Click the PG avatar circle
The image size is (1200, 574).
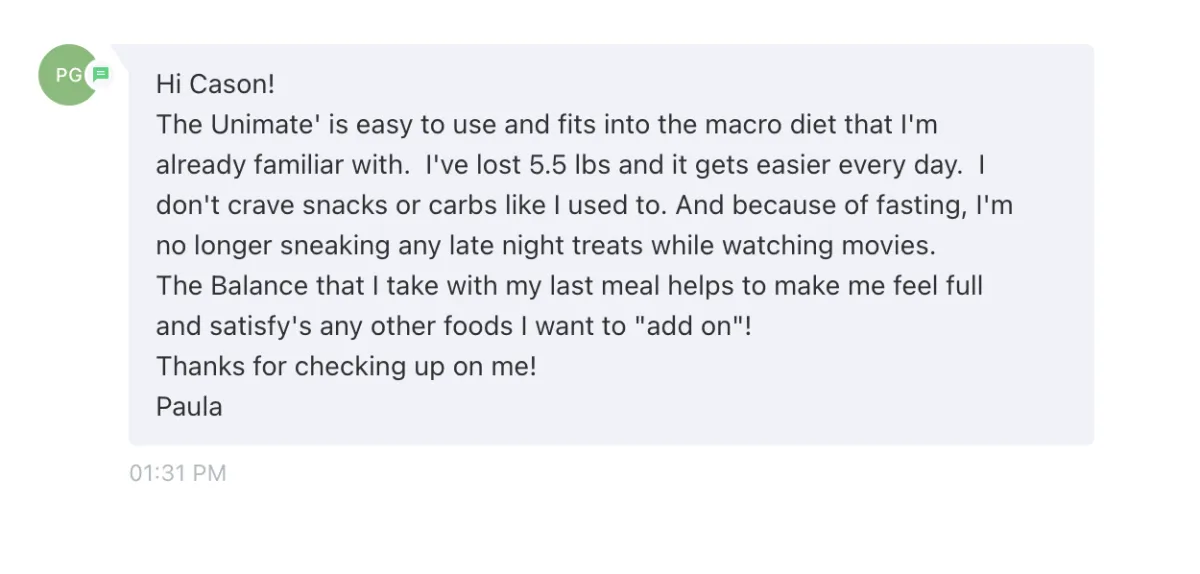[68, 75]
